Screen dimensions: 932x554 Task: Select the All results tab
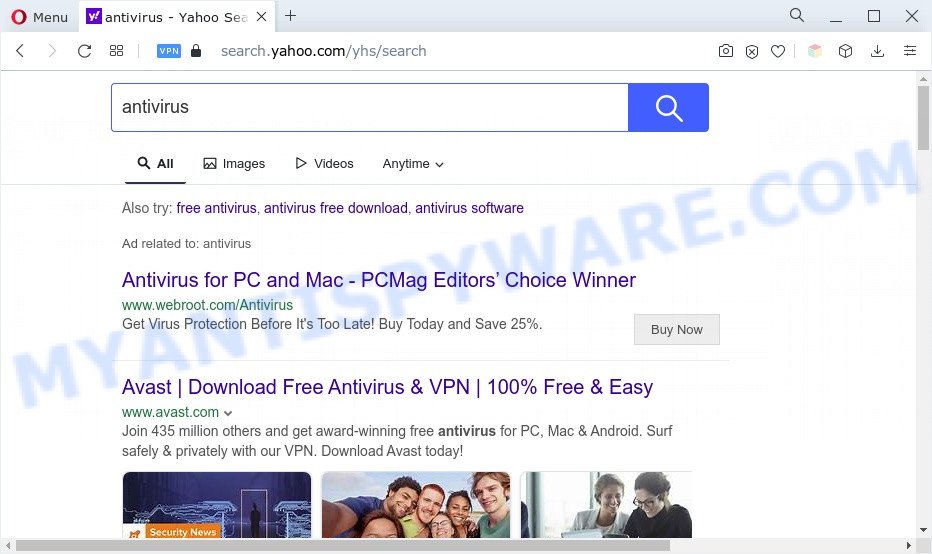155,163
